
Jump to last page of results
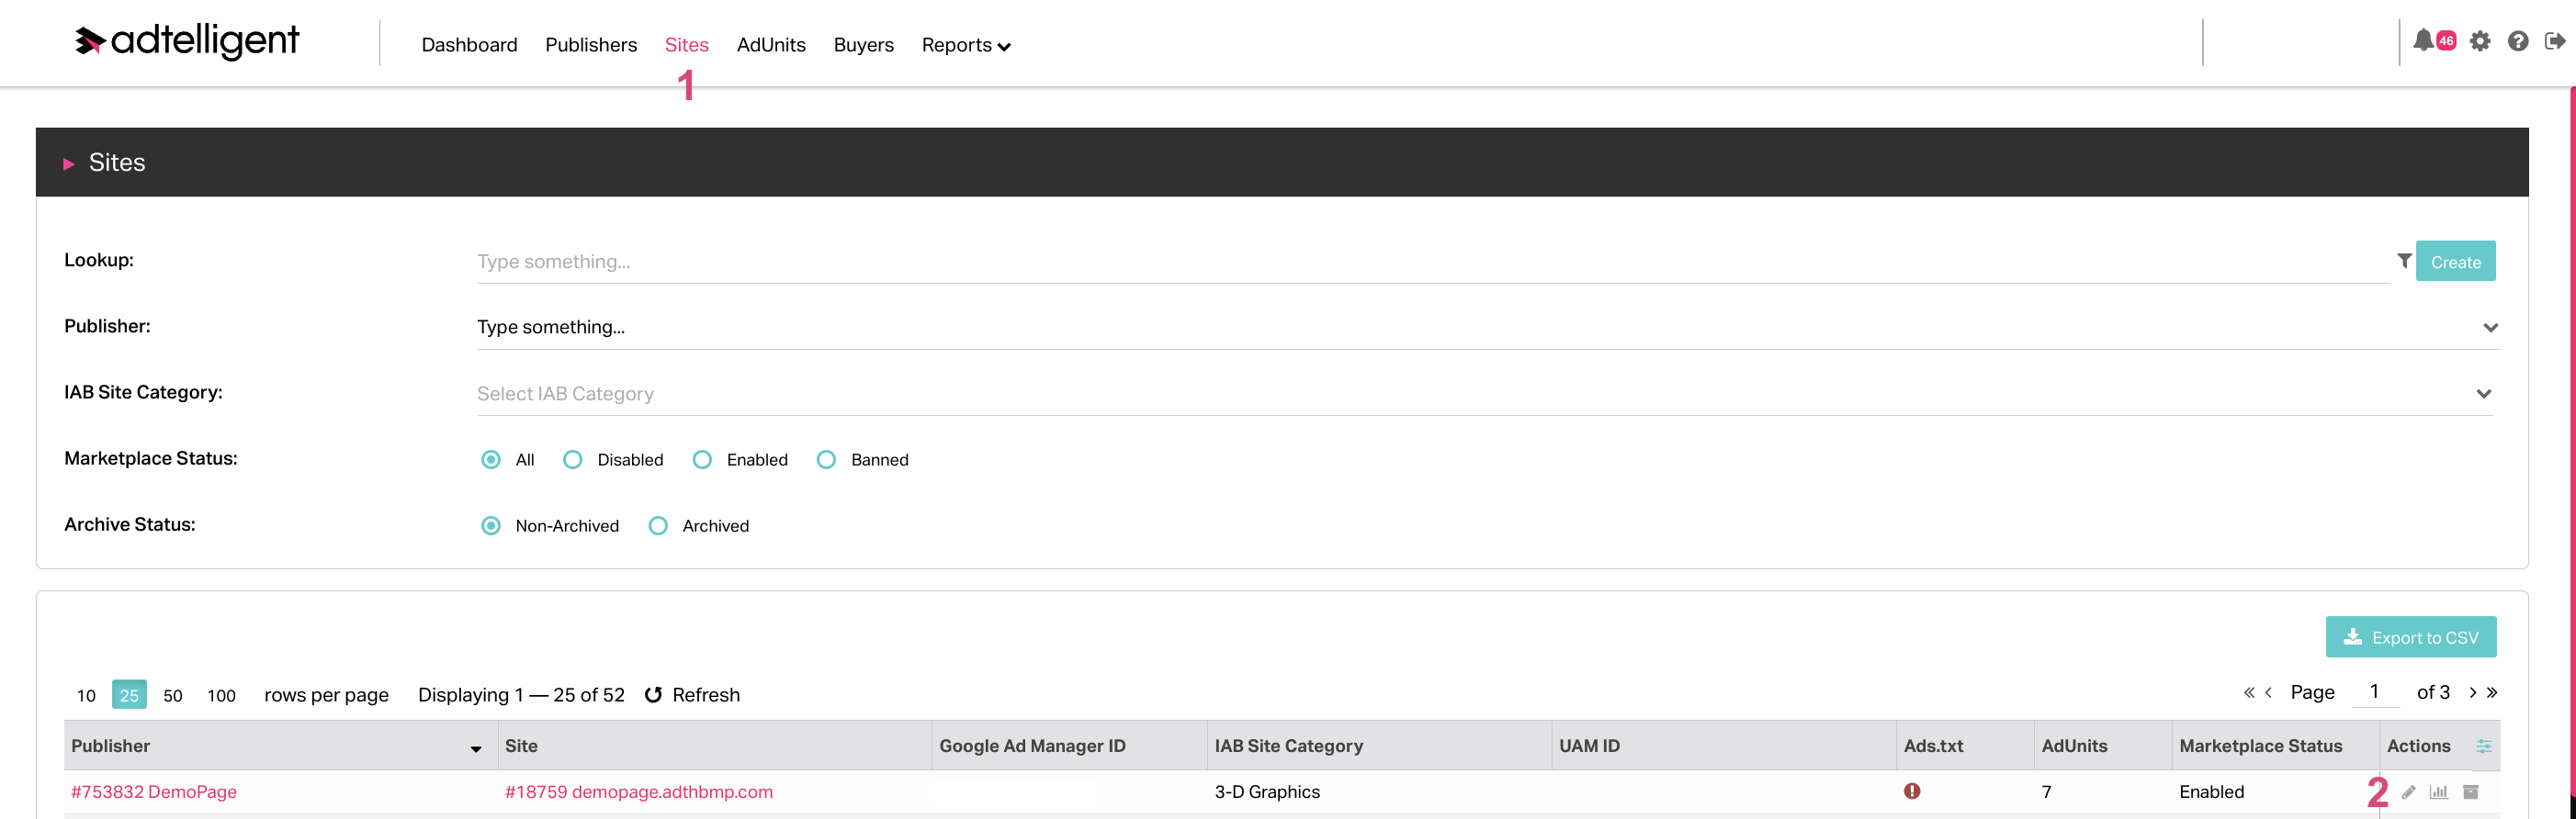click(x=2492, y=692)
